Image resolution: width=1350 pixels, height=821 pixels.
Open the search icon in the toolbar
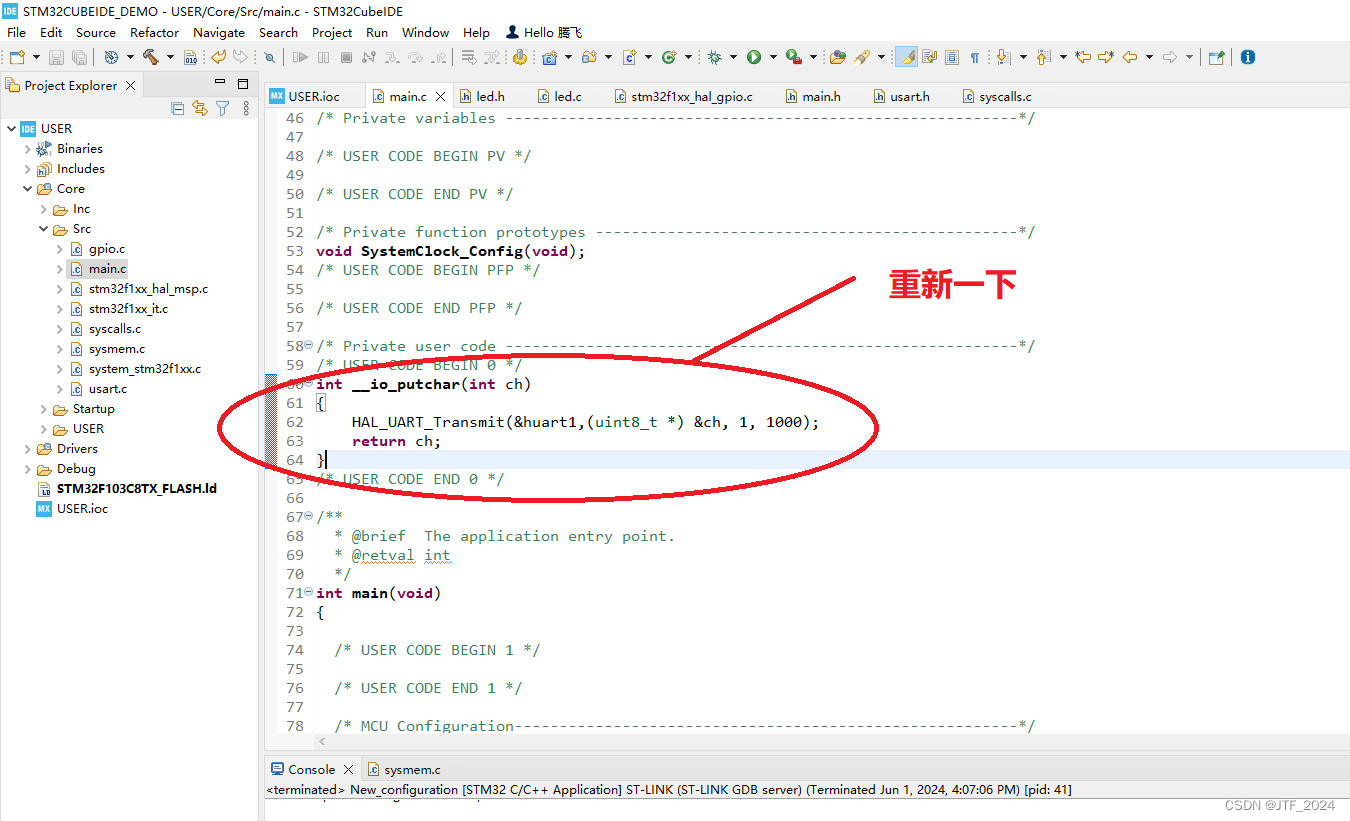click(x=270, y=57)
